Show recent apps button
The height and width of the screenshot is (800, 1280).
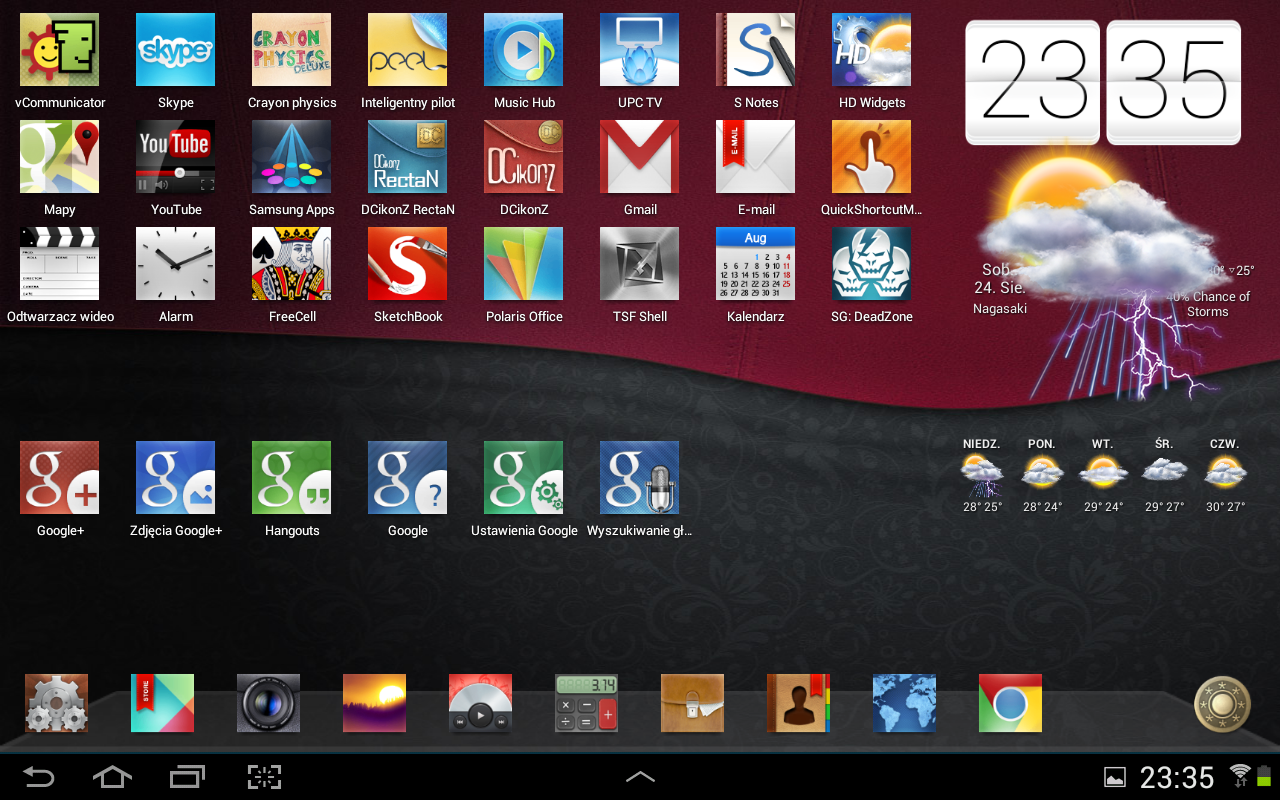tap(187, 777)
